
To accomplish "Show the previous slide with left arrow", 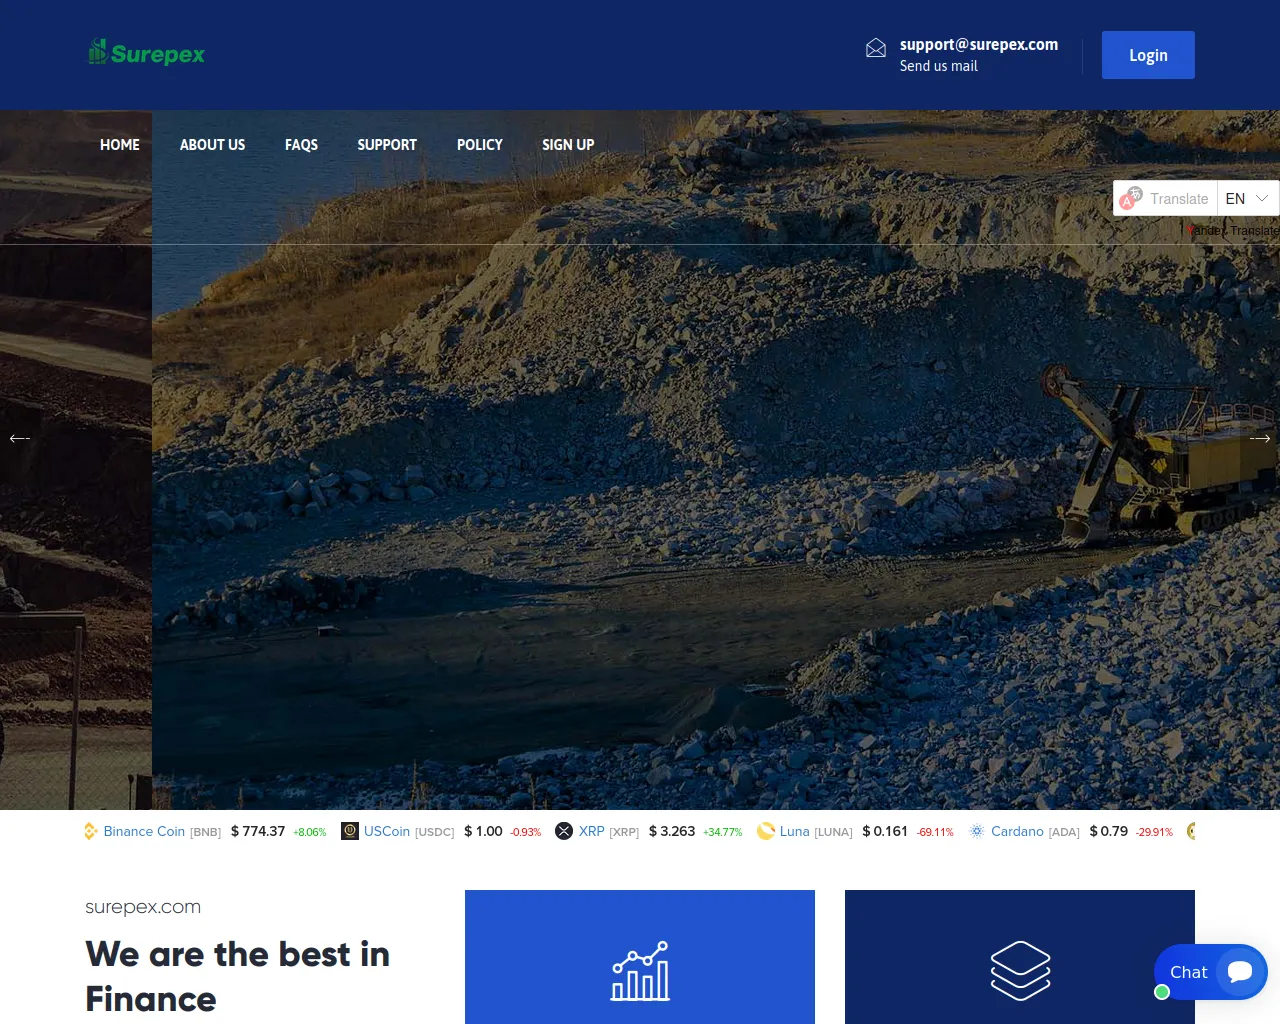I will tap(20, 438).
